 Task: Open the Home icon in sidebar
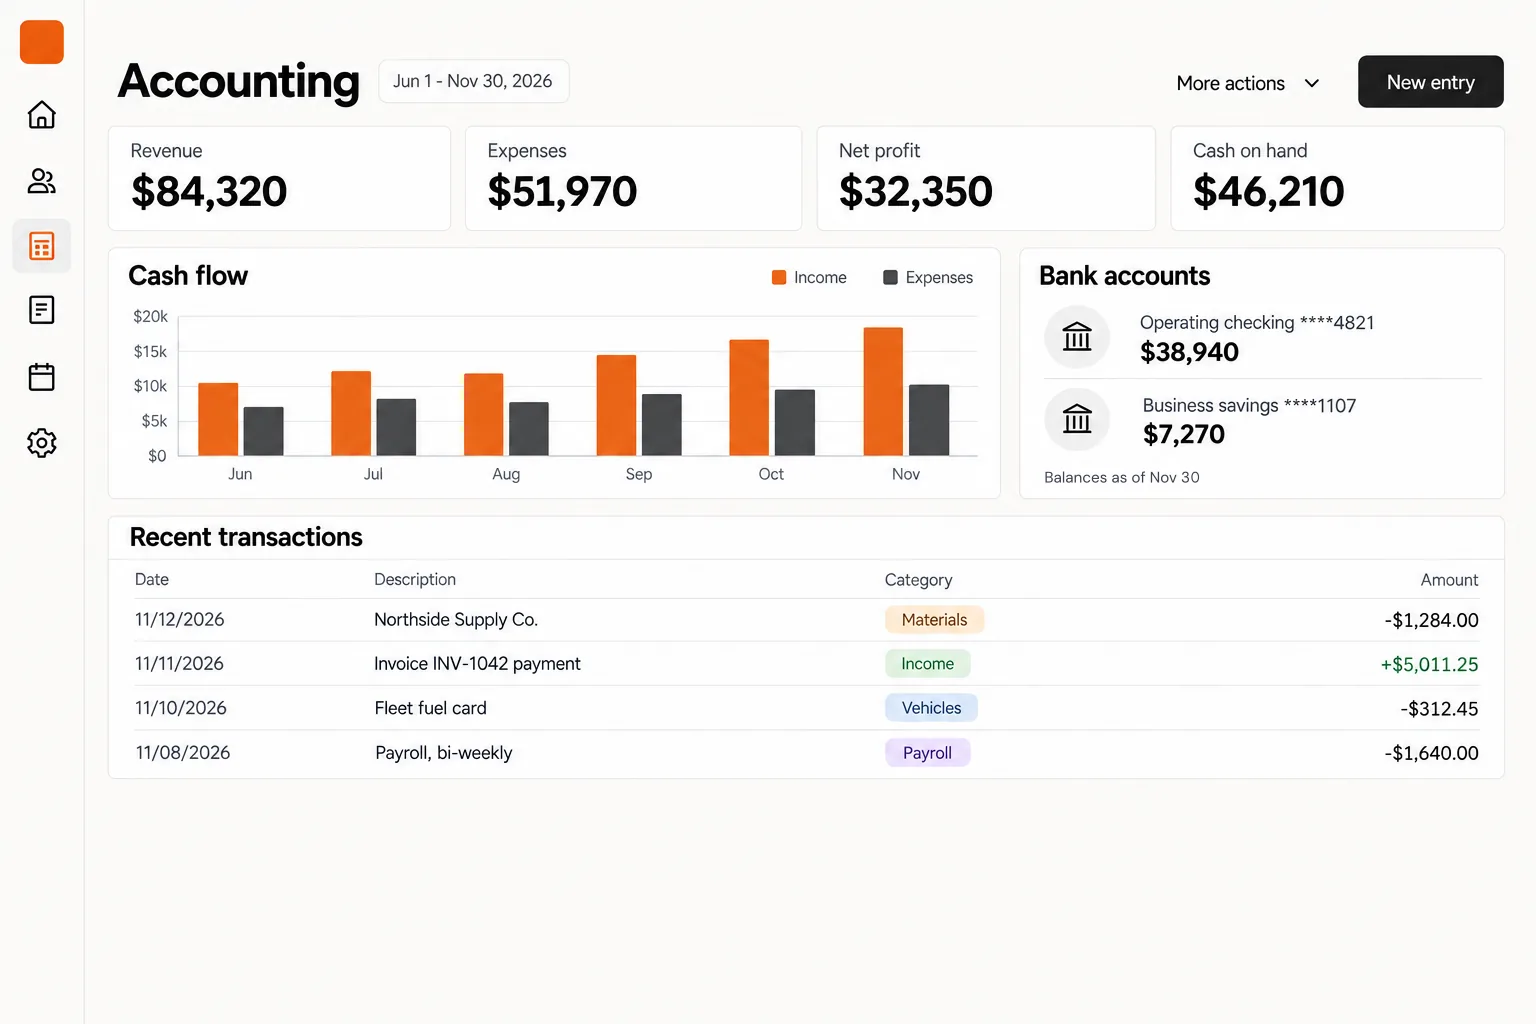pyautogui.click(x=42, y=115)
